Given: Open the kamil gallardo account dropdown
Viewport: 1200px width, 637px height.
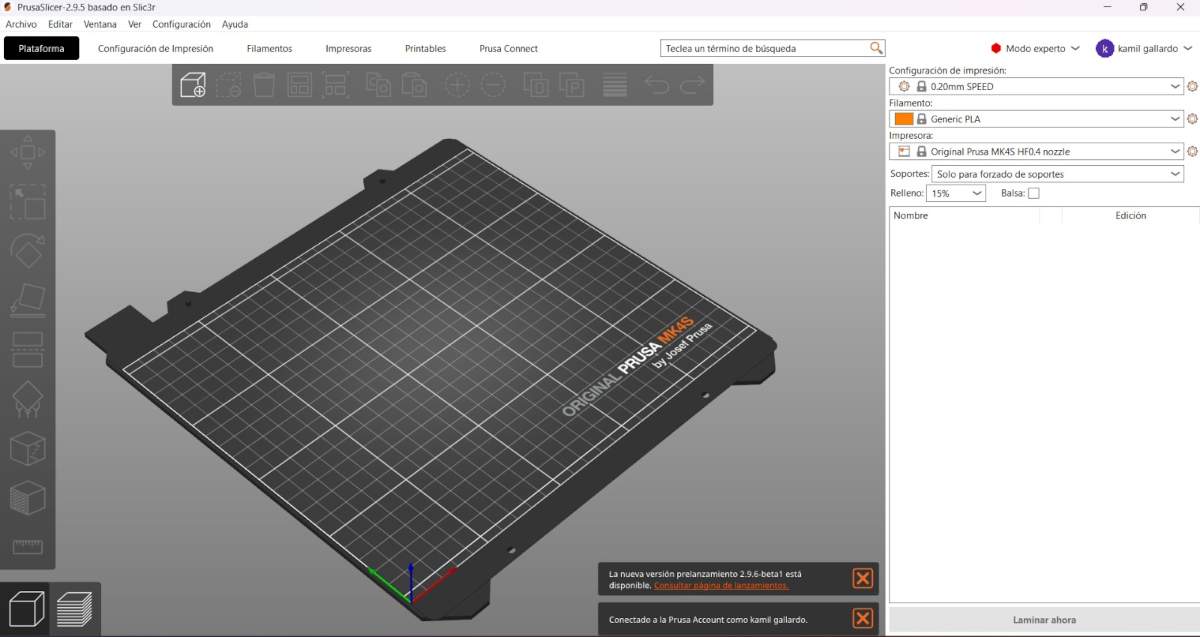Looking at the screenshot, I should 1145,48.
